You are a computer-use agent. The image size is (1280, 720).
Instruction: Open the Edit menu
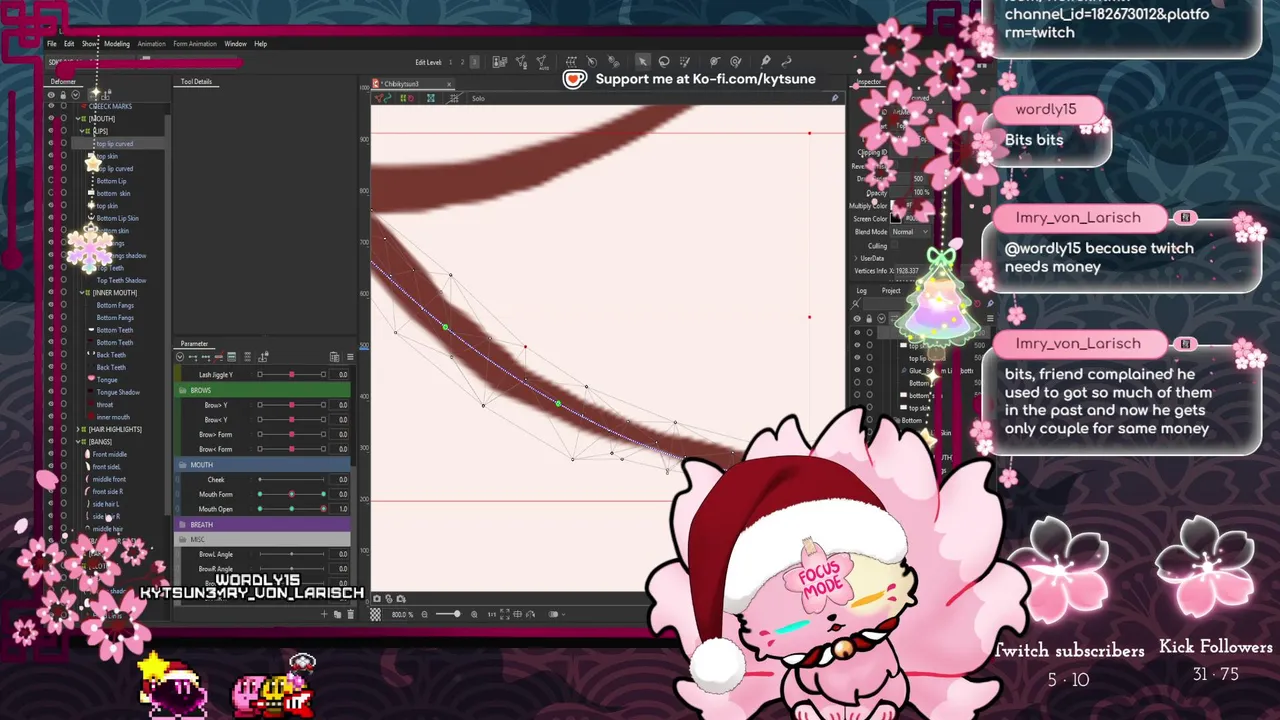click(x=69, y=44)
